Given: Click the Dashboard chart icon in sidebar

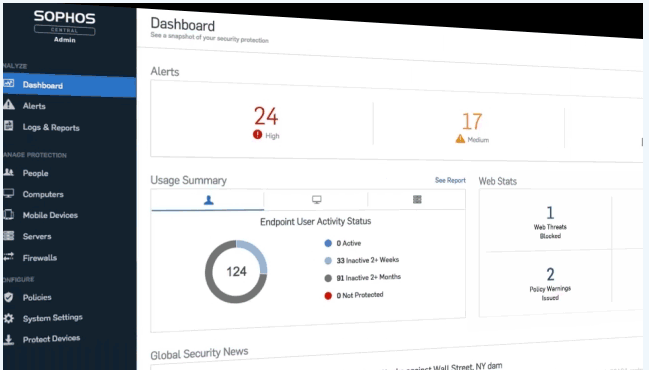Looking at the screenshot, I should (x=9, y=84).
